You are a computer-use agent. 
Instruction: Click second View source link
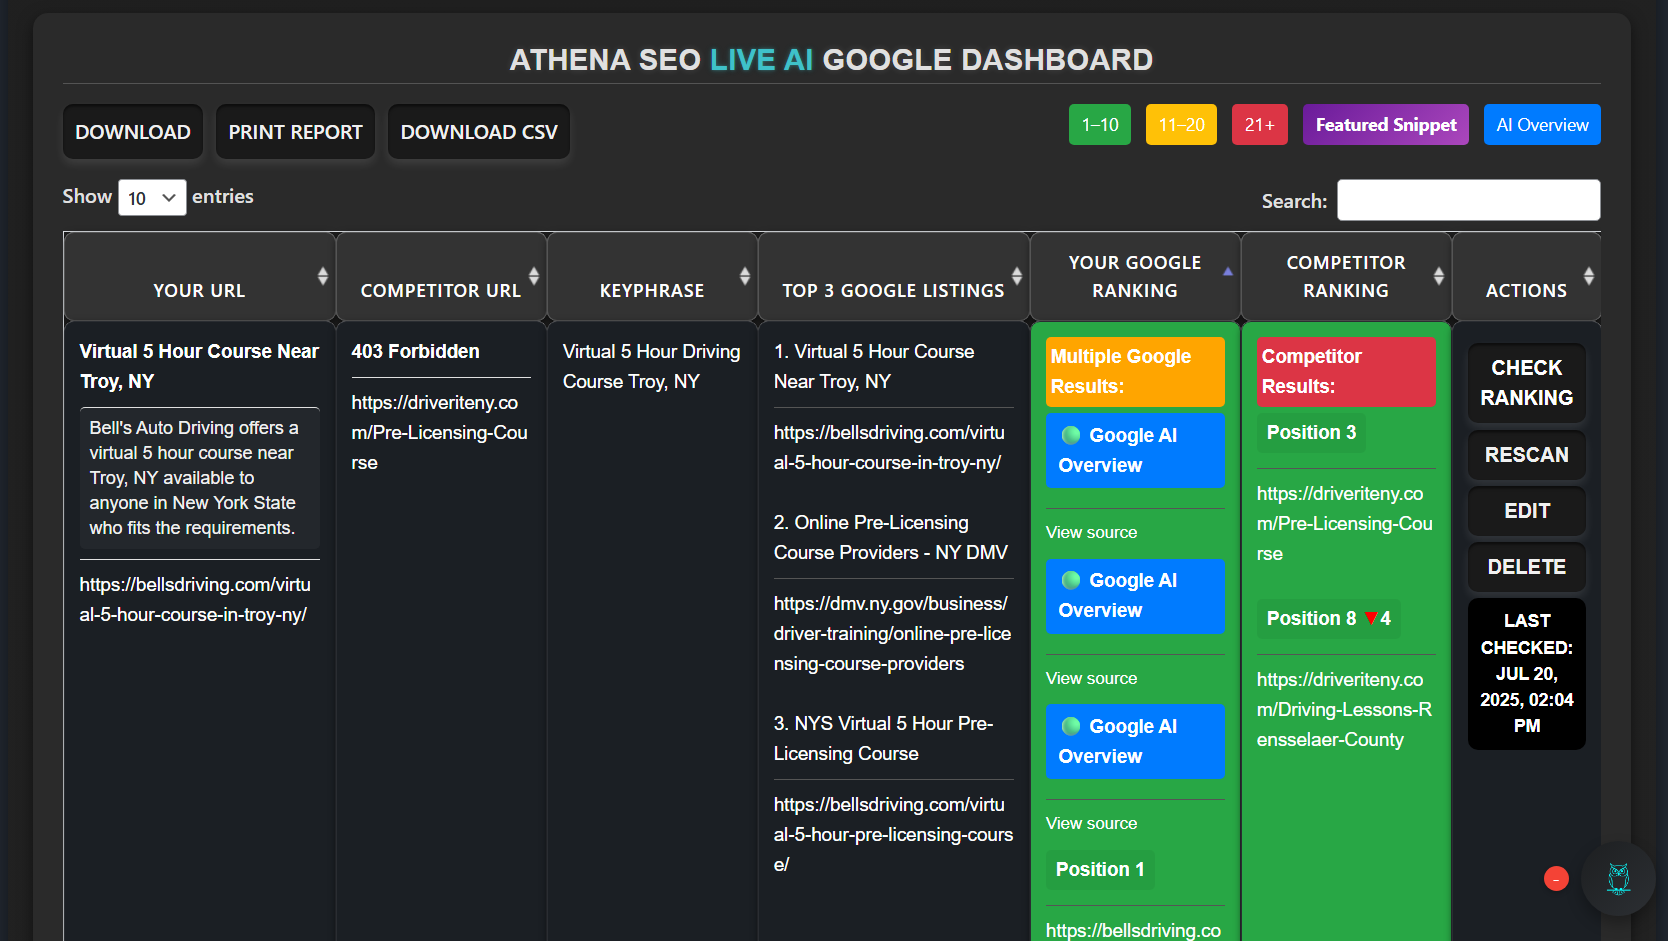[x=1091, y=679]
